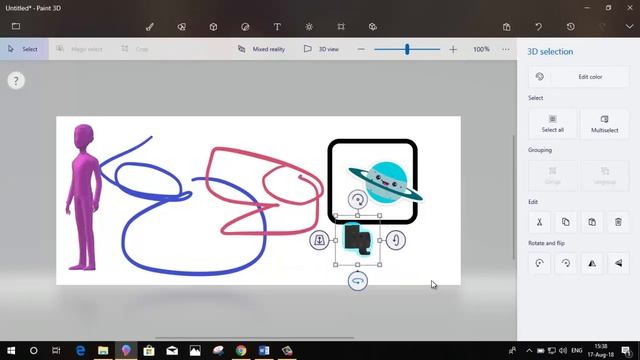Open Task View on taskbar
This screenshot has height=360, width=640.
[x=56, y=351]
